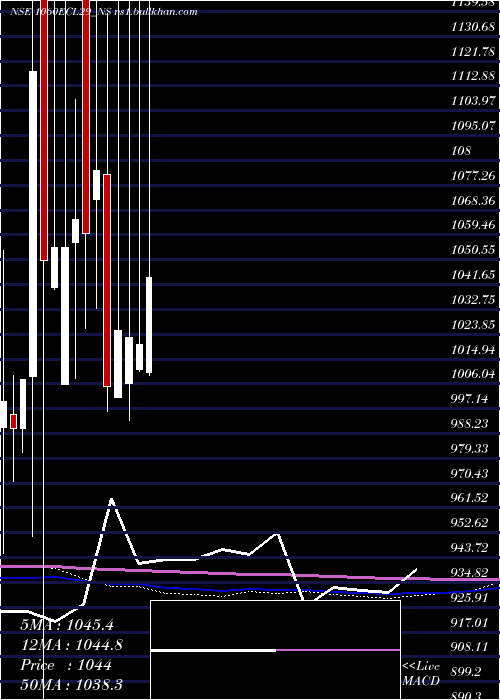This screenshot has height=700, width=500.
Task: Click the 952.62 price axis label
Action: click(x=470, y=523)
